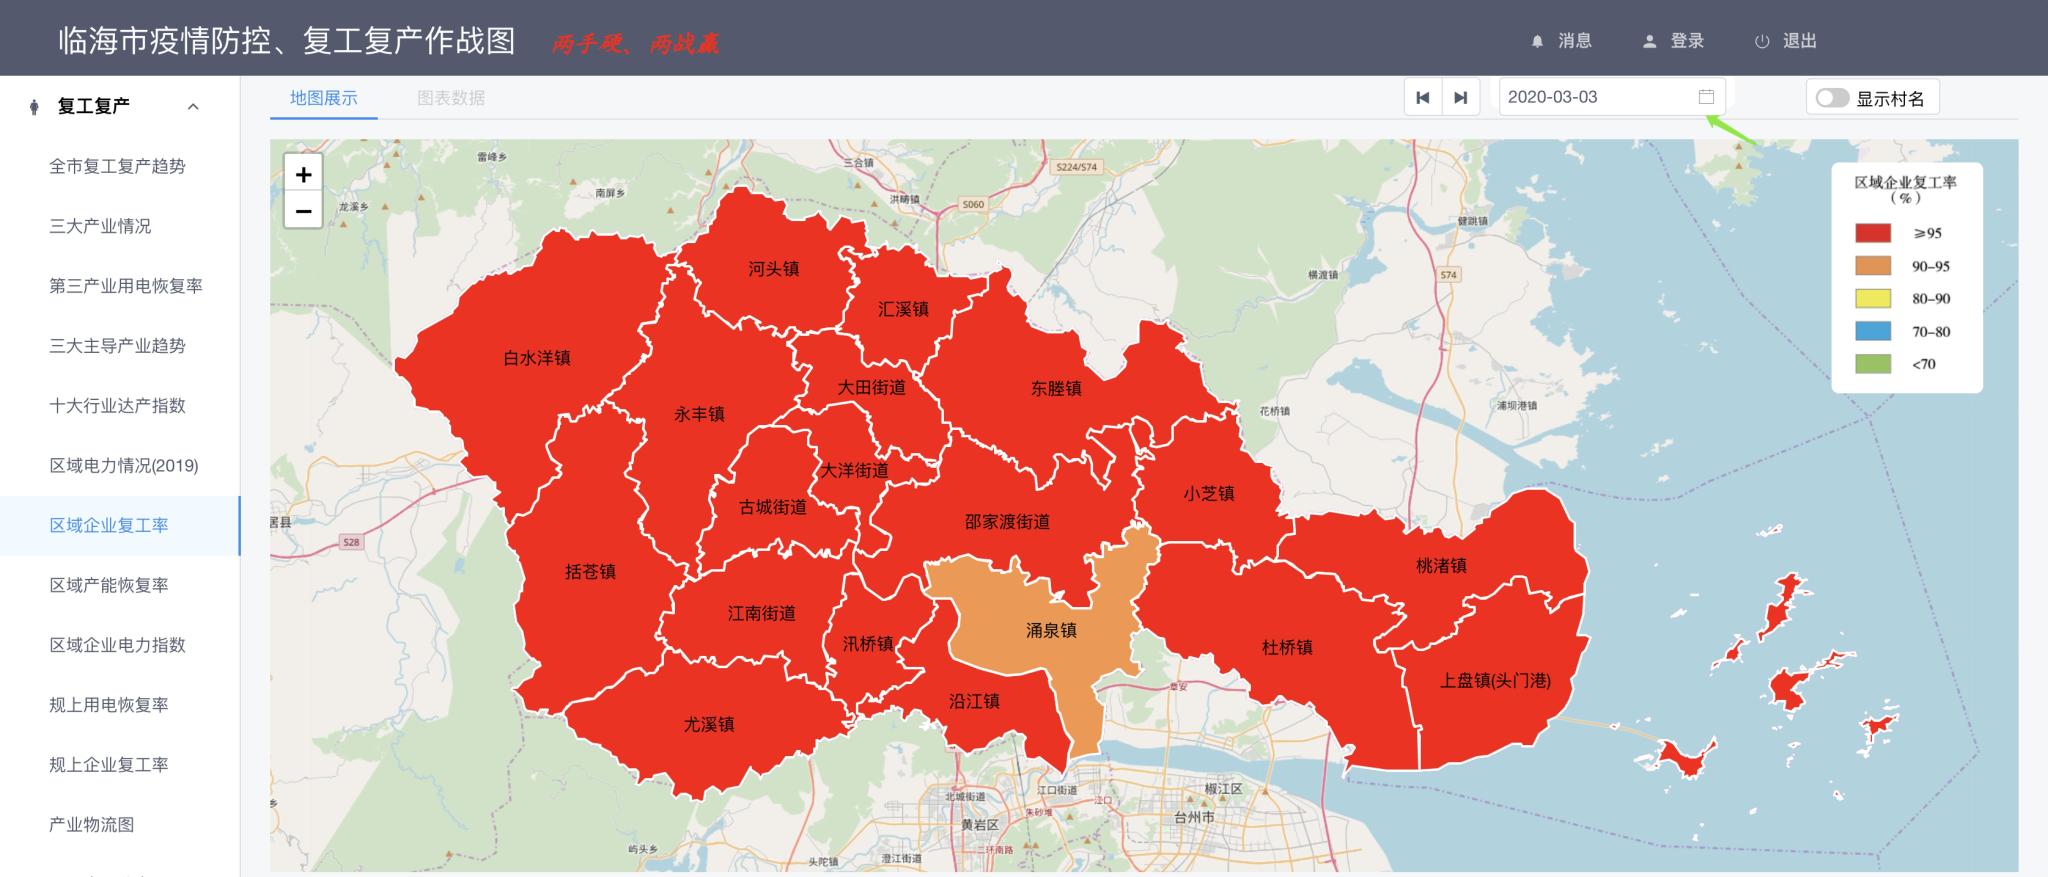Viewport: 2048px width, 877px height.
Task: Open 全市复工复产趋势 in sidebar
Action: [117, 166]
